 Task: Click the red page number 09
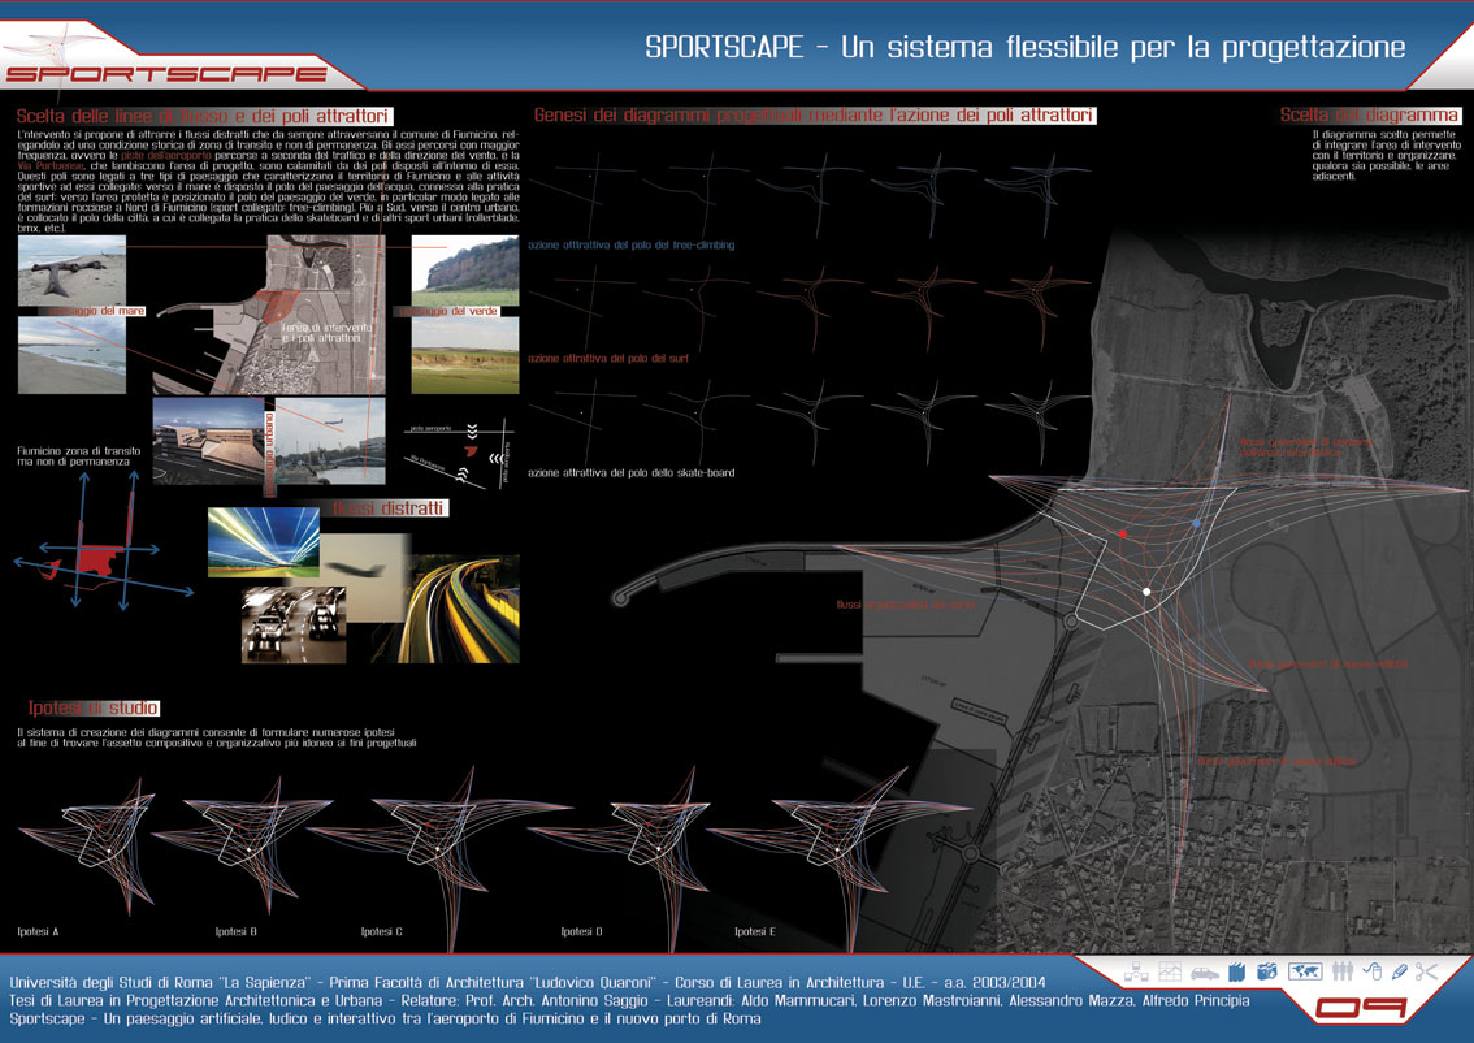[1360, 1008]
